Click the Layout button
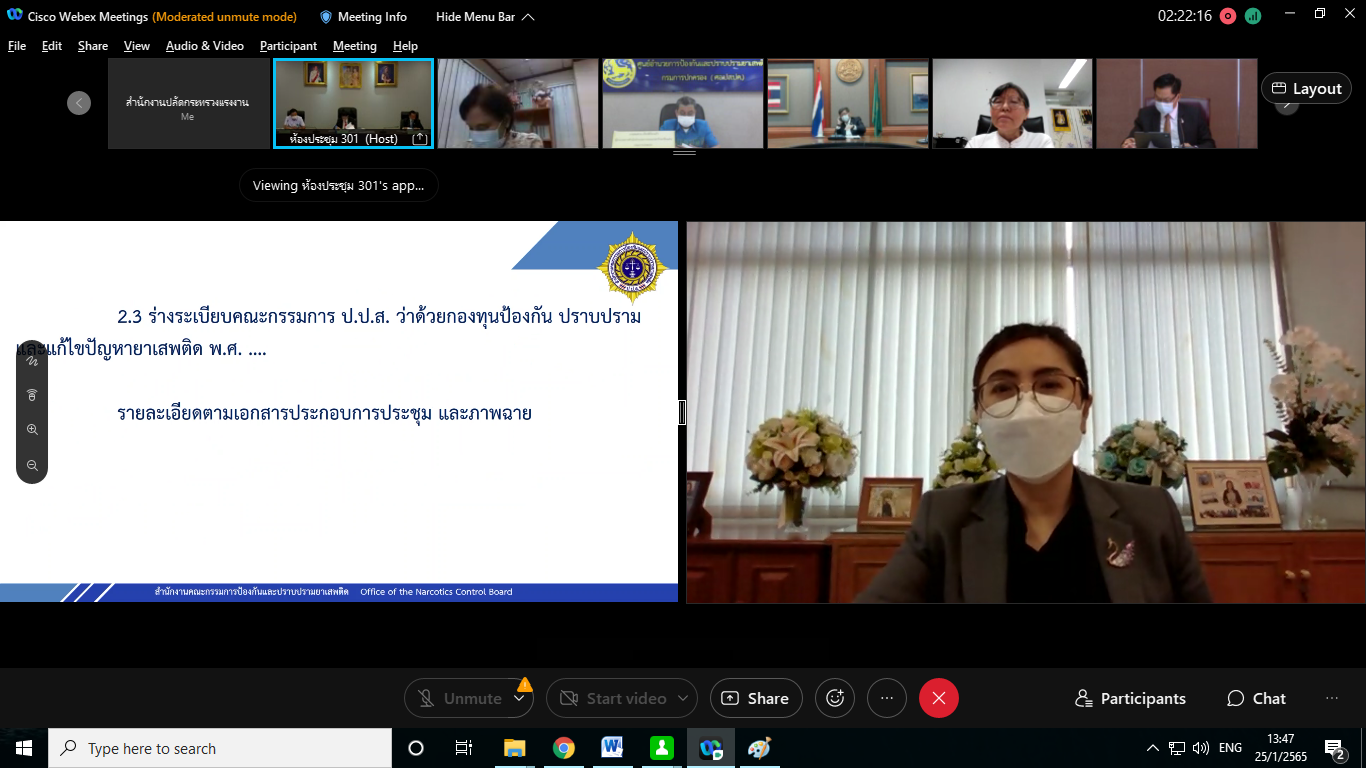The width and height of the screenshot is (1366, 768). coord(1306,88)
